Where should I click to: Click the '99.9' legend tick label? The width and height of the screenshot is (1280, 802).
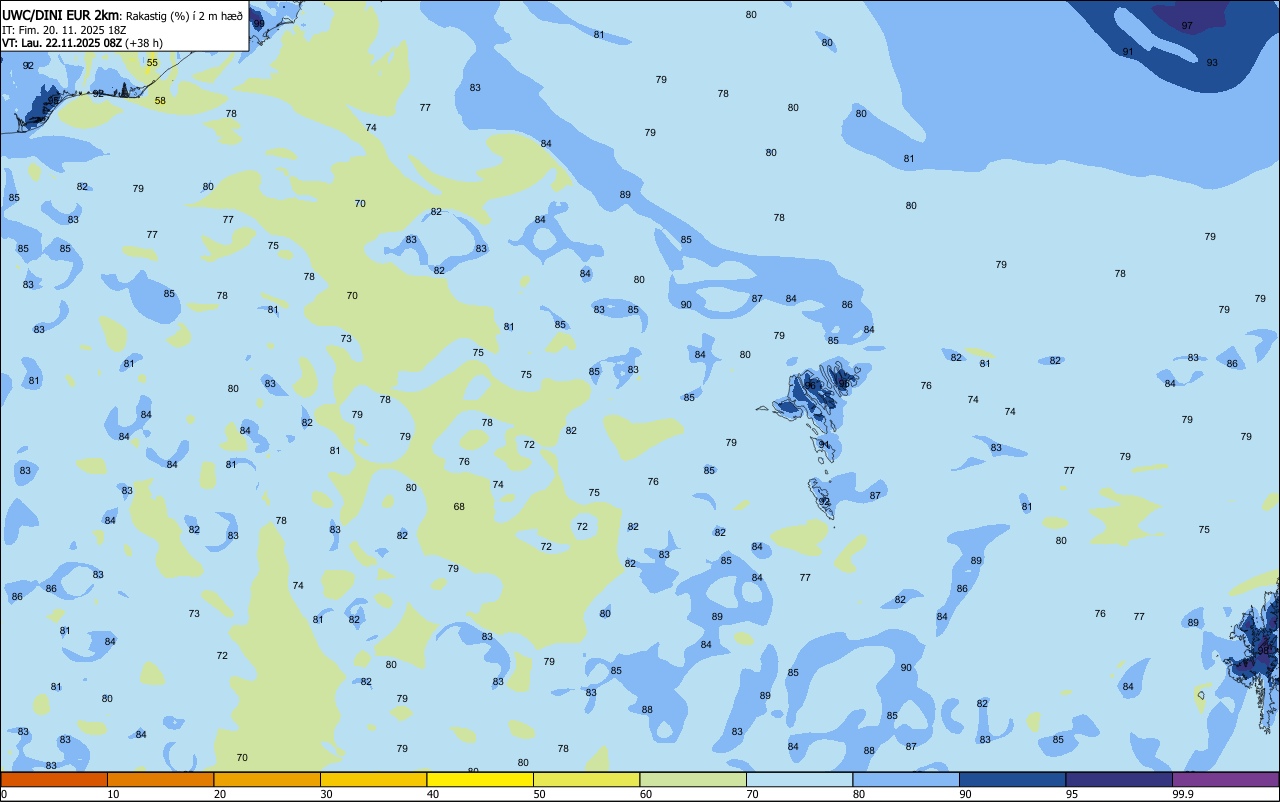pyautogui.click(x=1182, y=794)
